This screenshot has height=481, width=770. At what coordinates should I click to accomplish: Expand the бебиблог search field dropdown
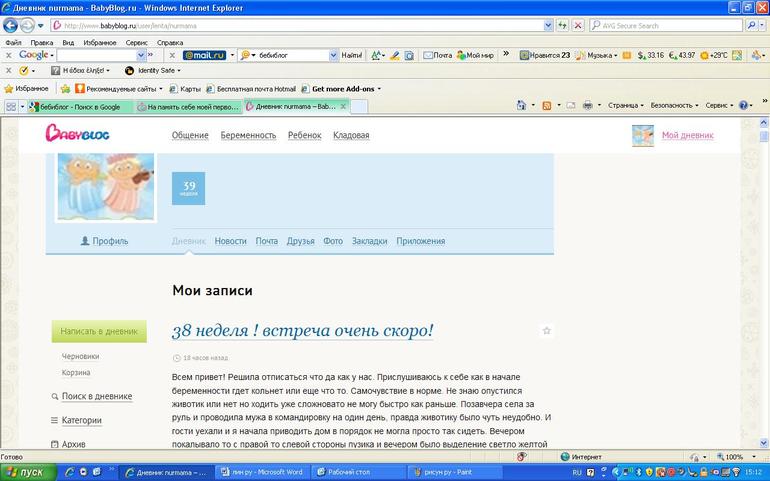pos(333,56)
